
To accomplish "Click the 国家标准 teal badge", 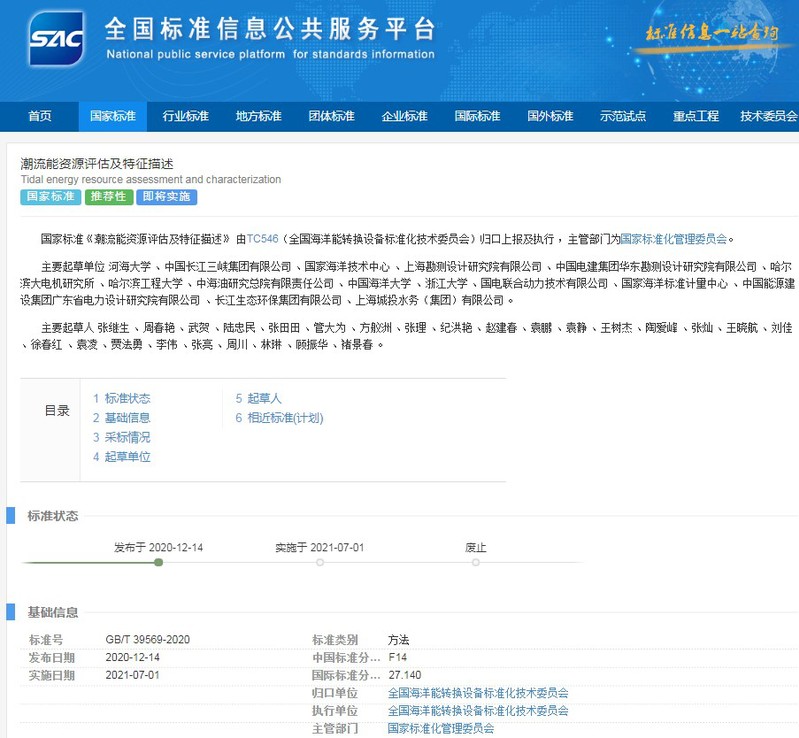I will (50, 197).
